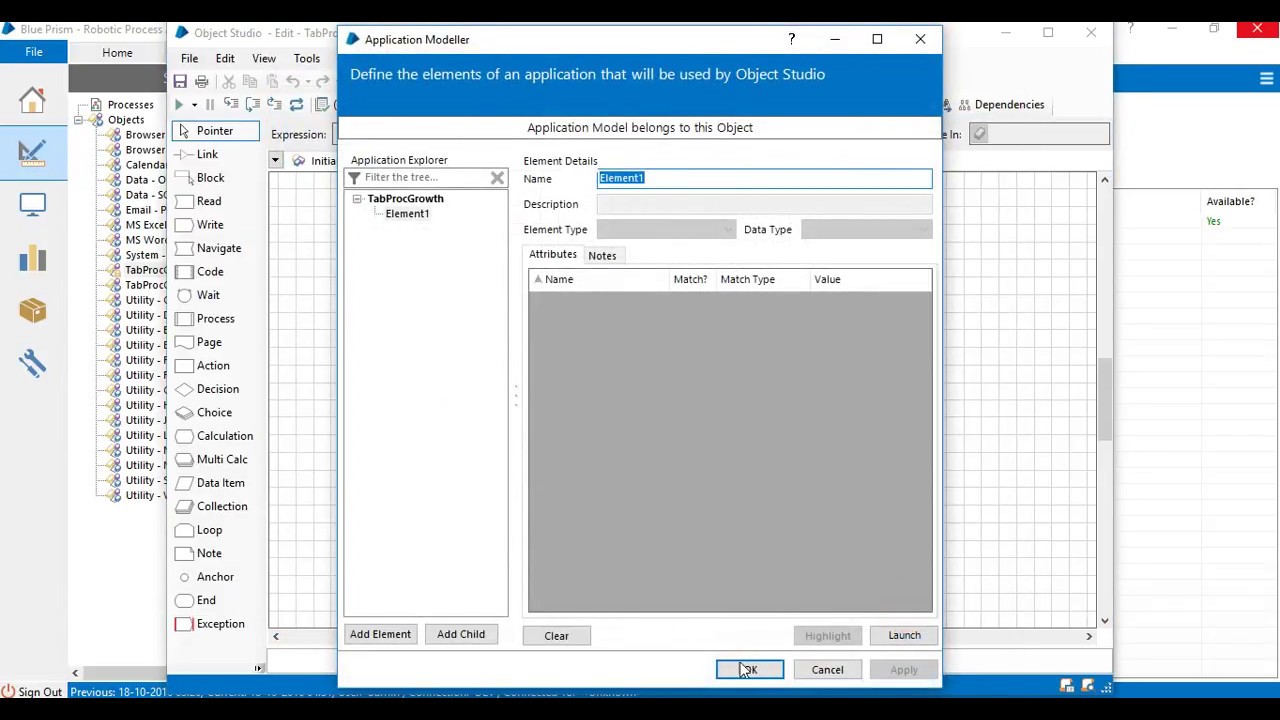Clear the Application Explorer tree filter

[497, 178]
